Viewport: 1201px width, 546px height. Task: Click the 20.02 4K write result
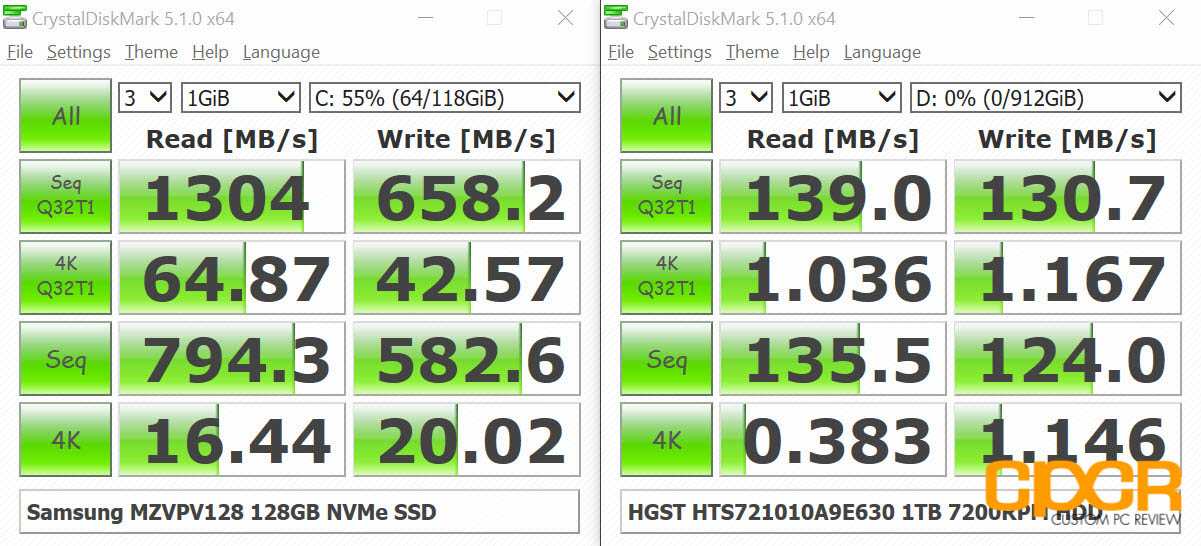(467, 438)
